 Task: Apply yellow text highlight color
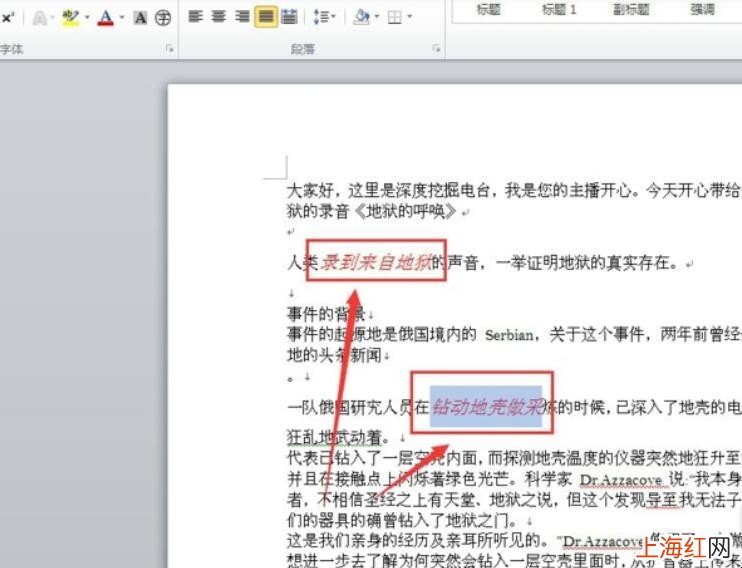click(71, 18)
